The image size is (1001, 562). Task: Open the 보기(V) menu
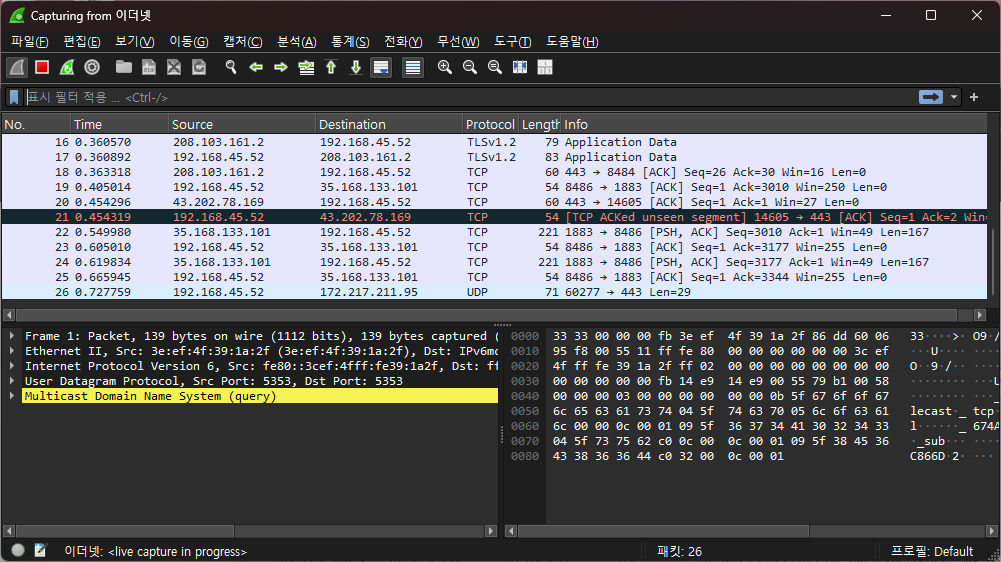coord(135,42)
